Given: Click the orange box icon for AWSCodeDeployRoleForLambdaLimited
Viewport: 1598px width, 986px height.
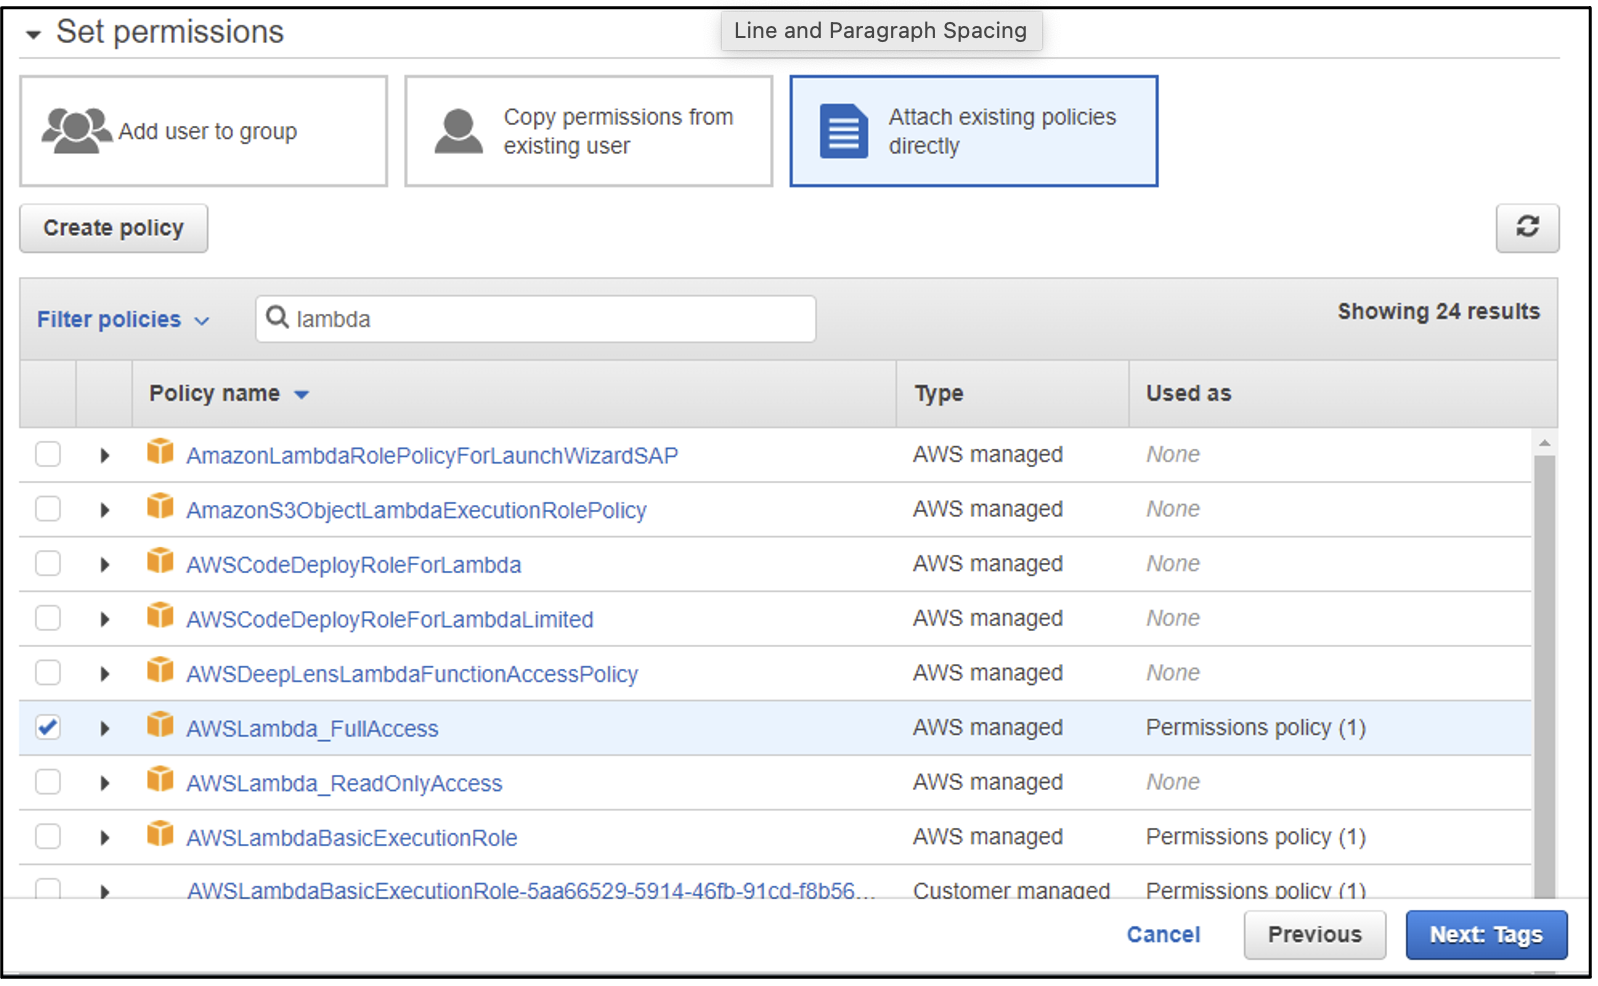Looking at the screenshot, I should 160,615.
